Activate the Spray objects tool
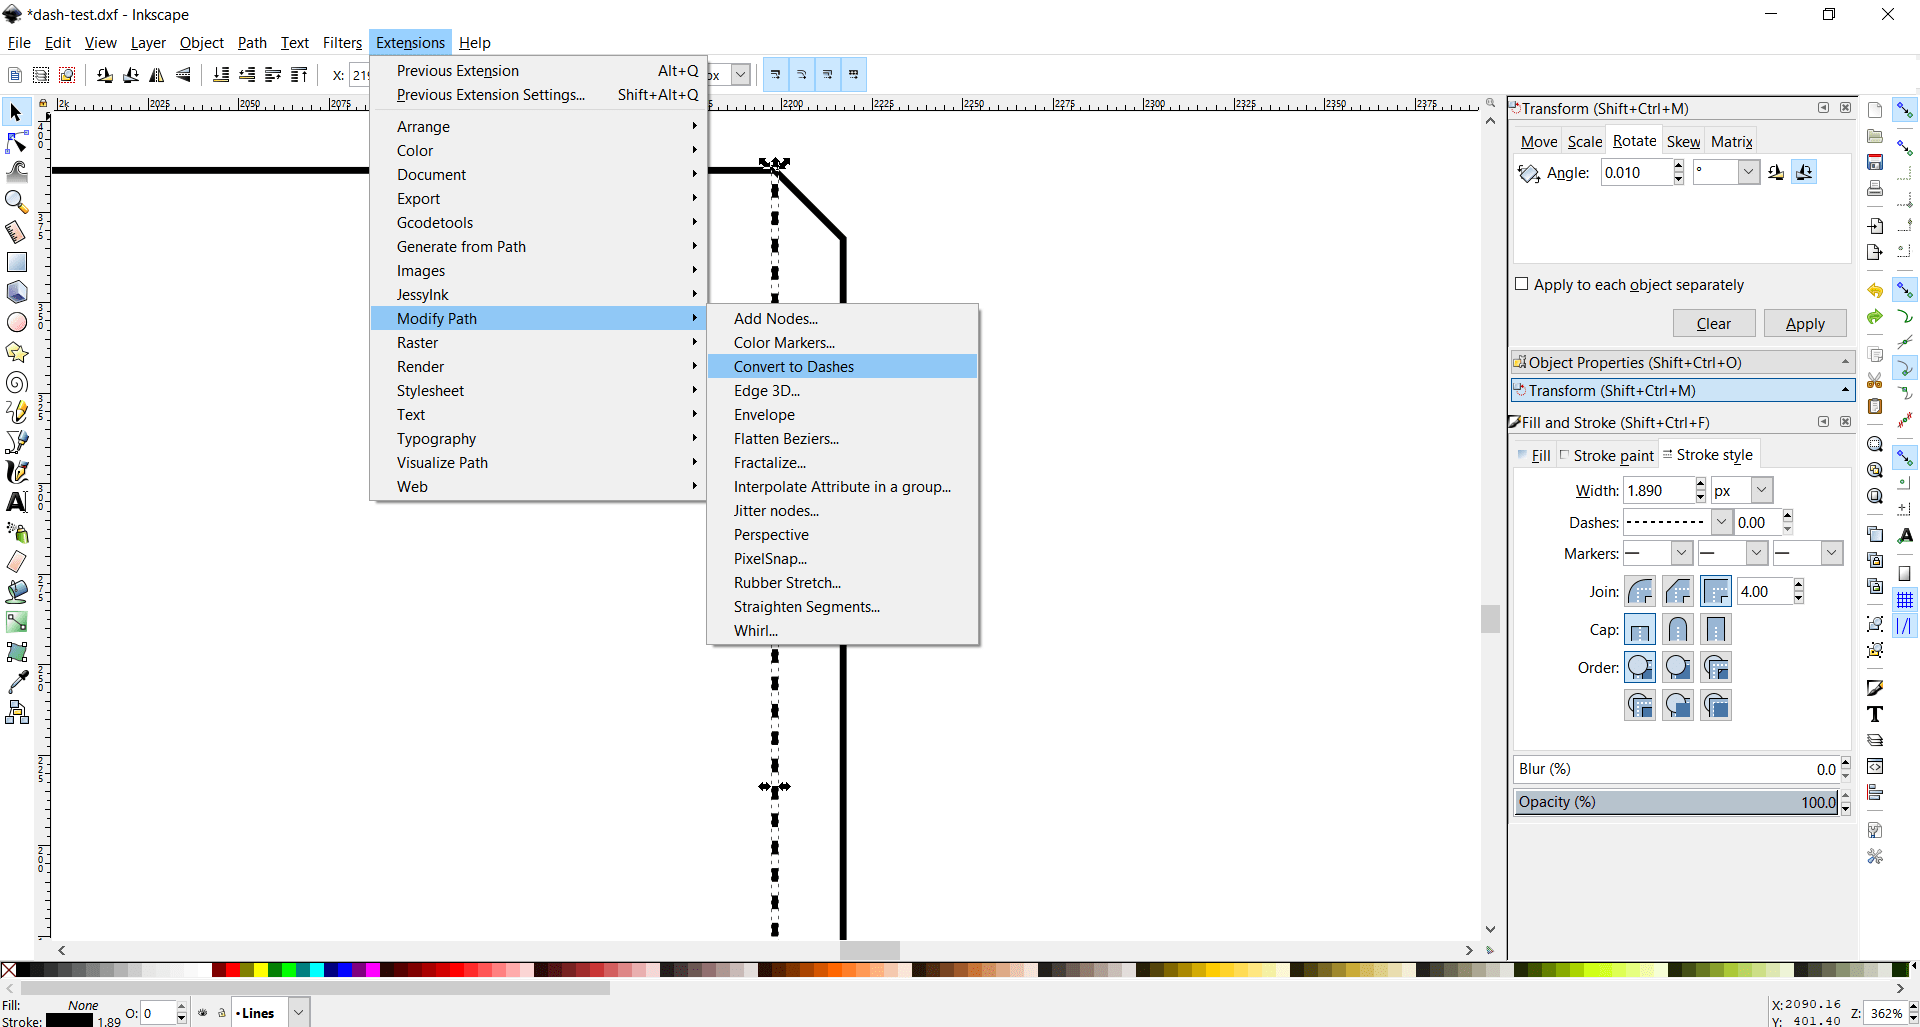Image resolution: width=1920 pixels, height=1027 pixels. [17, 532]
